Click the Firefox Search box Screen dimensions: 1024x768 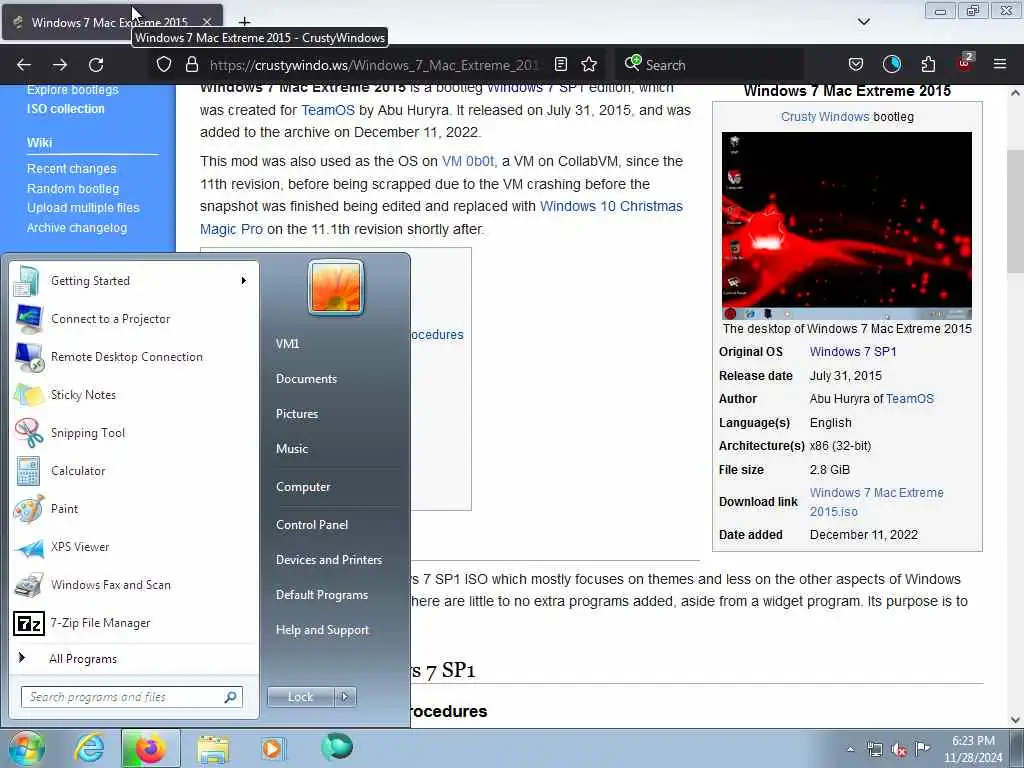click(x=710, y=65)
